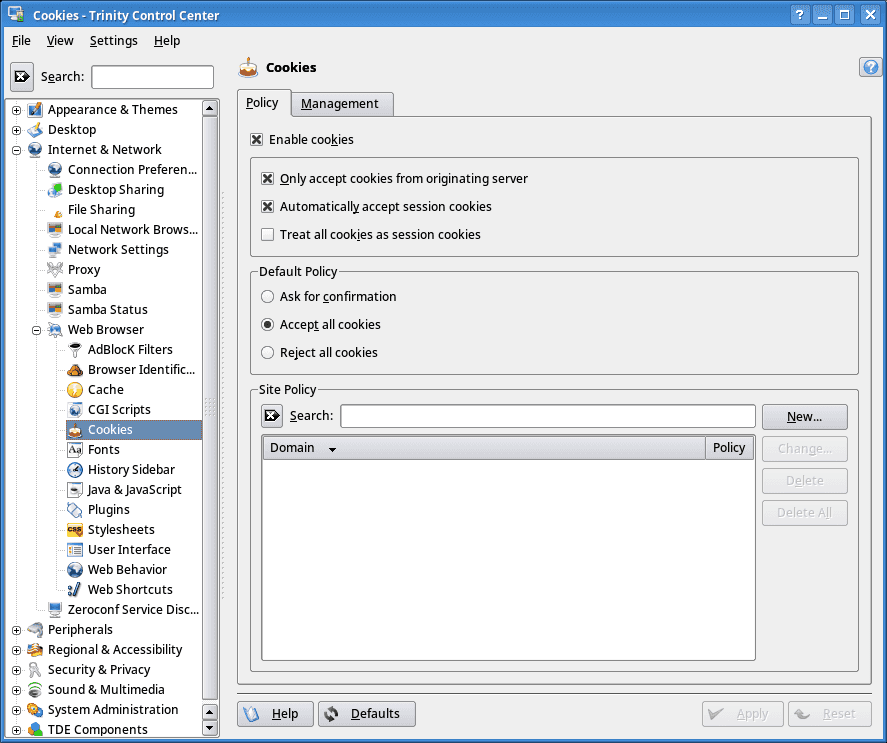Click the Stylesheets CSS icon
The height and width of the screenshot is (743, 887).
coord(75,530)
